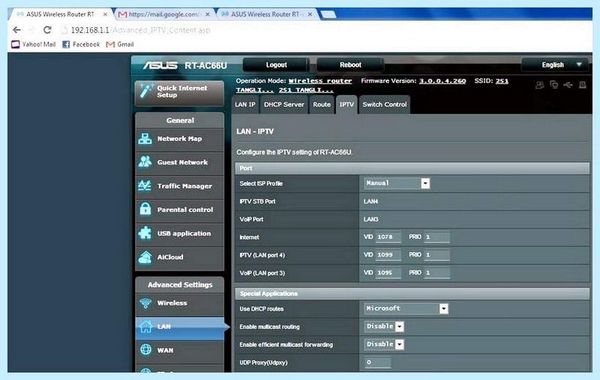Click the printer status icon in header
This screenshot has height=380, width=600.
(x=582, y=85)
